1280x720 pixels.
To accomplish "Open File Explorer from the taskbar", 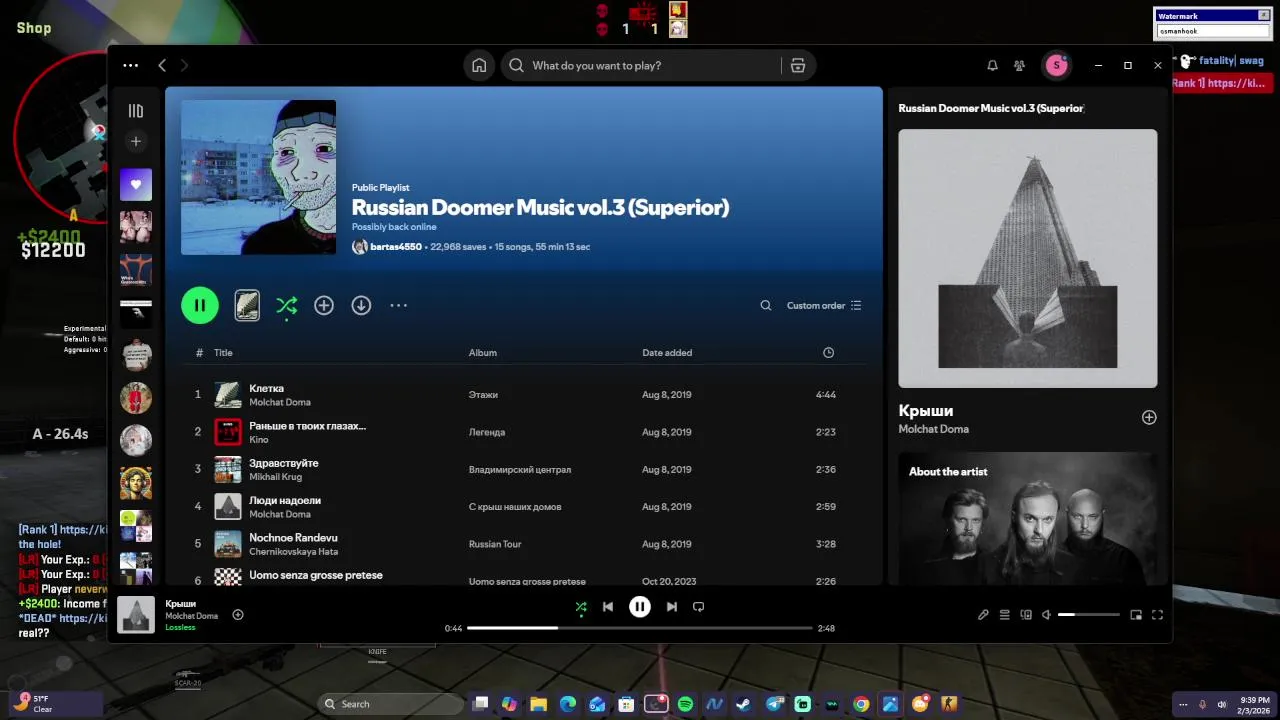I will [x=538, y=704].
